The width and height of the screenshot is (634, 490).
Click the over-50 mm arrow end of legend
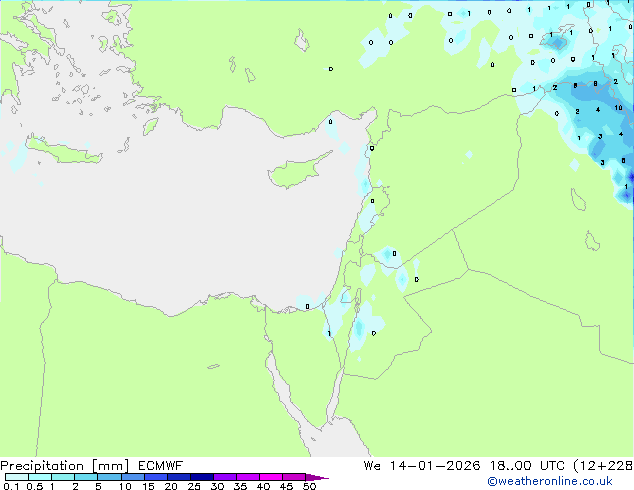click(x=317, y=477)
